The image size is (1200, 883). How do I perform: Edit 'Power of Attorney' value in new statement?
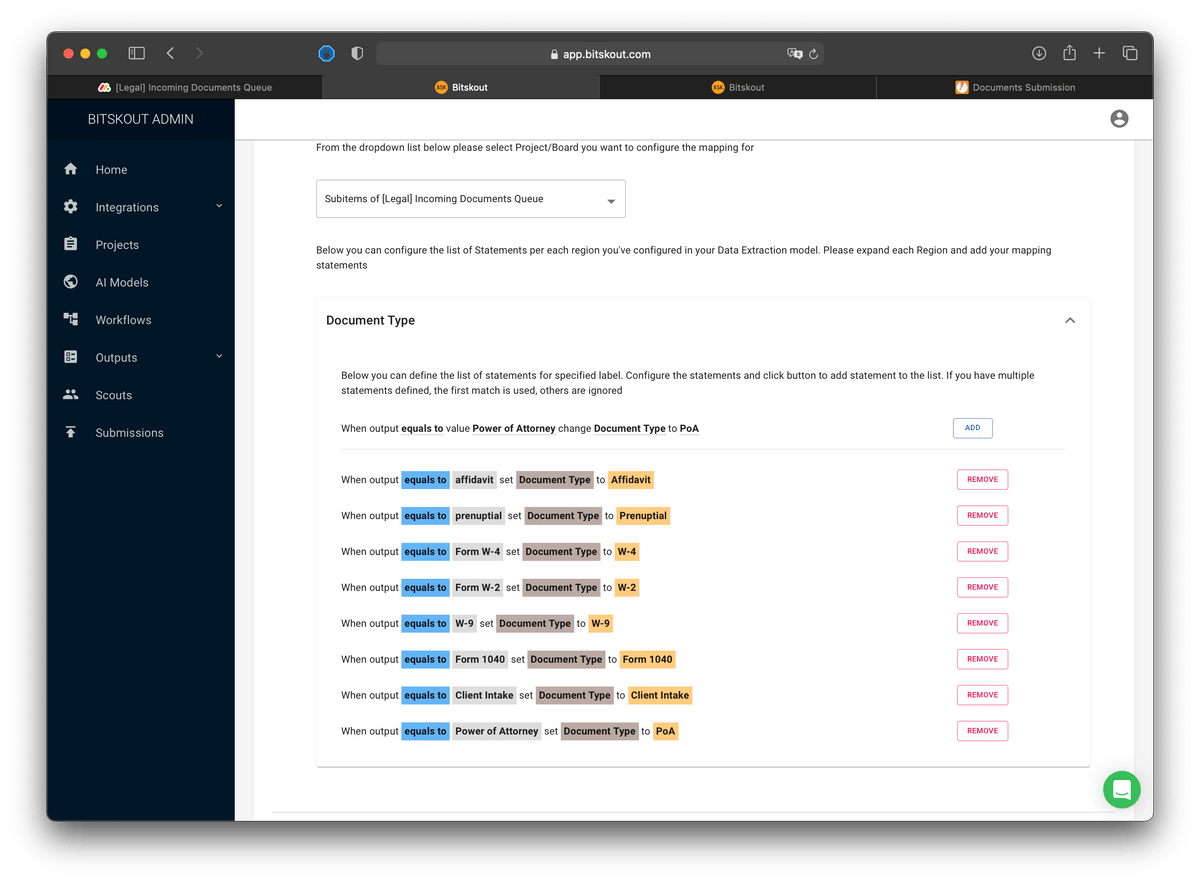[514, 428]
